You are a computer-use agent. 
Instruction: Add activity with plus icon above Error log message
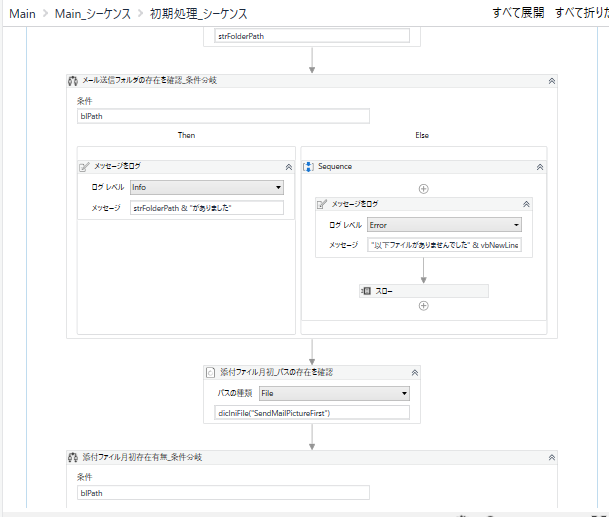pos(423,189)
